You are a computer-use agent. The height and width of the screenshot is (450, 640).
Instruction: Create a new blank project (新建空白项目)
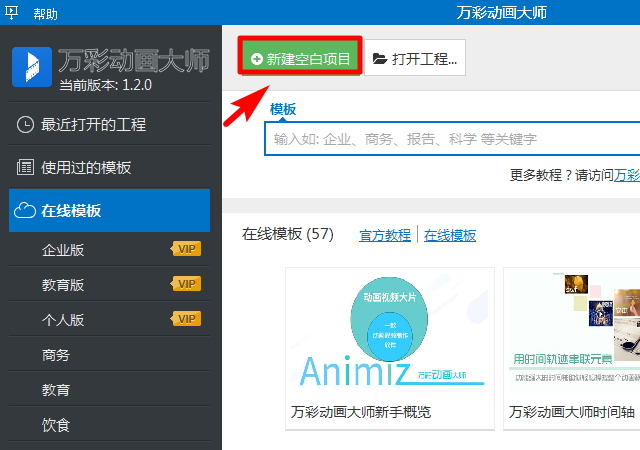point(300,59)
